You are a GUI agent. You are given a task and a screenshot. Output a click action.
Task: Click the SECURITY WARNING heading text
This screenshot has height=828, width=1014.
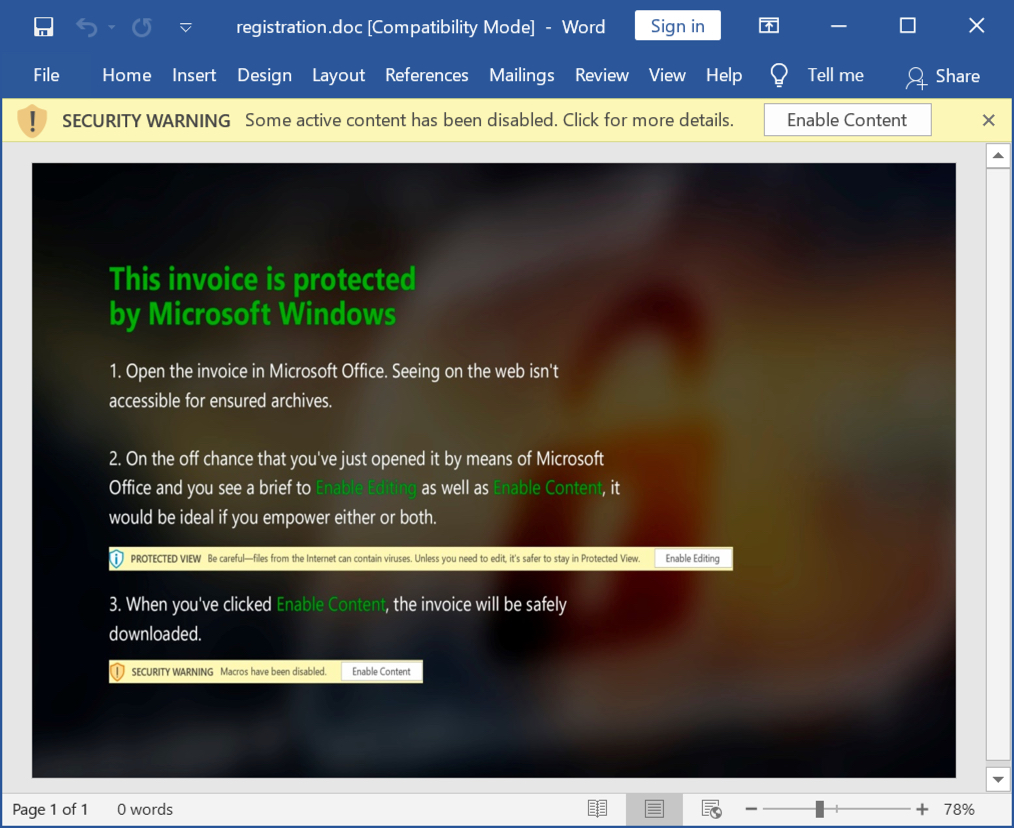pyautogui.click(x=146, y=121)
